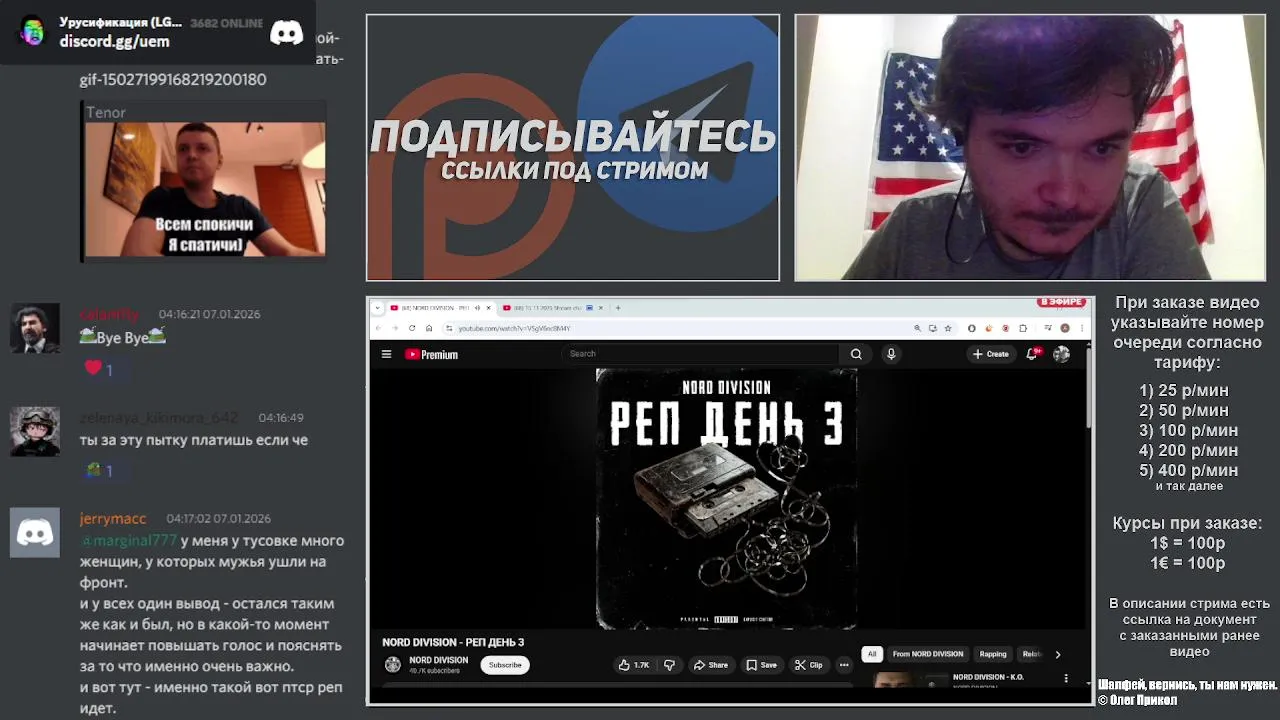Click zelenaya_kikimora avatar in chat
Screen dimensions: 1280x720
pos(35,431)
